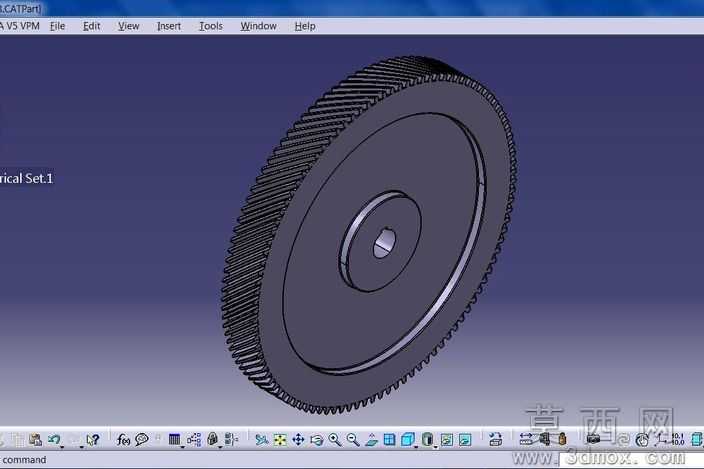
Task: Expand the Undo history dropdown arrow
Action: point(62,447)
